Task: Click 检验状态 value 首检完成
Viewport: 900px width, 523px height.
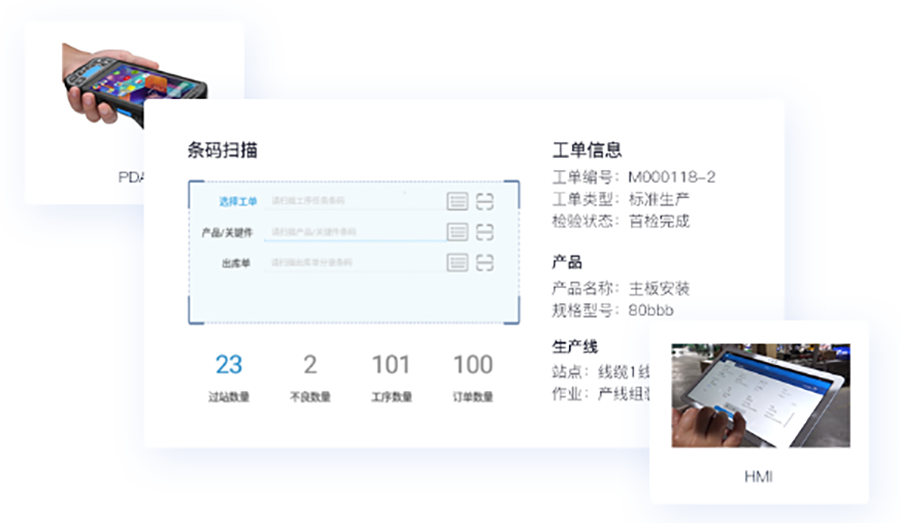Action: 659,221
